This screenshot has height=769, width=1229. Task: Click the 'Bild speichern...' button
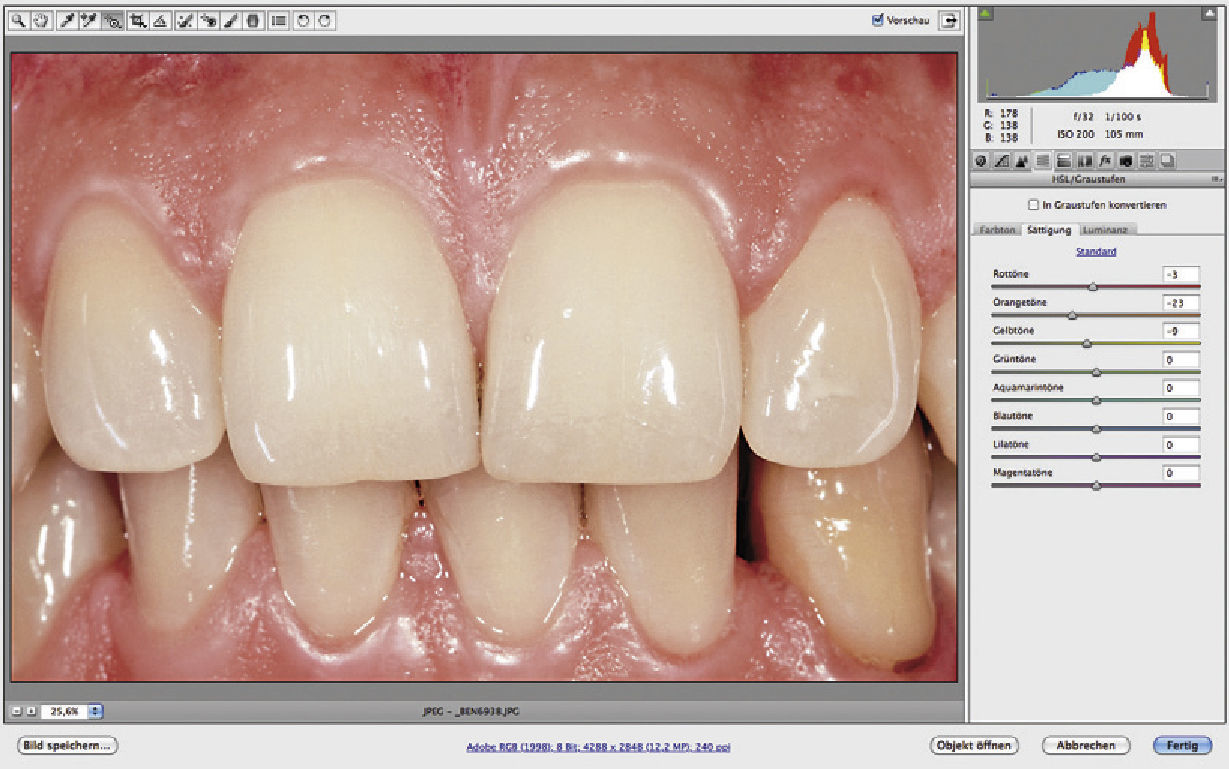(68, 745)
